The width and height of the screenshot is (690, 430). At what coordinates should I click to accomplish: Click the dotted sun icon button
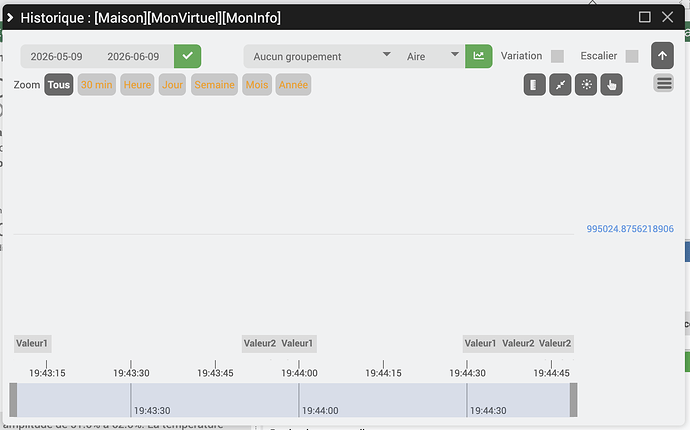pyautogui.click(x=586, y=85)
